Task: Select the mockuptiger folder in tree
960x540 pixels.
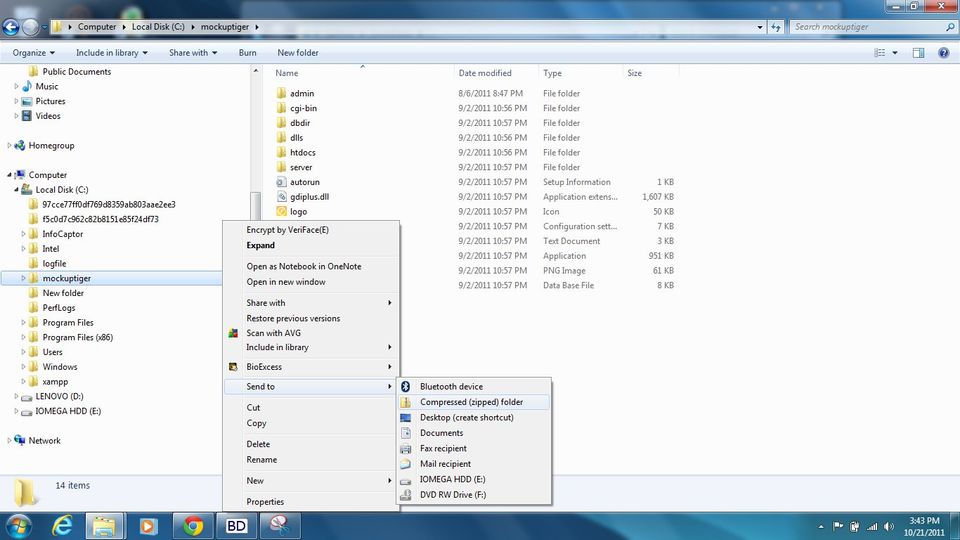Action: click(x=67, y=278)
